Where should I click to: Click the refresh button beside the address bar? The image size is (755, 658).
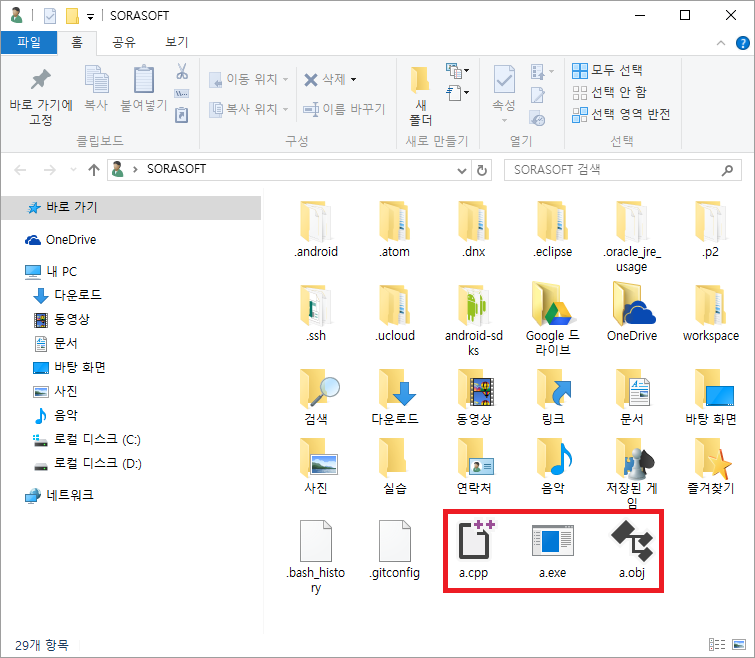pyautogui.click(x=482, y=170)
